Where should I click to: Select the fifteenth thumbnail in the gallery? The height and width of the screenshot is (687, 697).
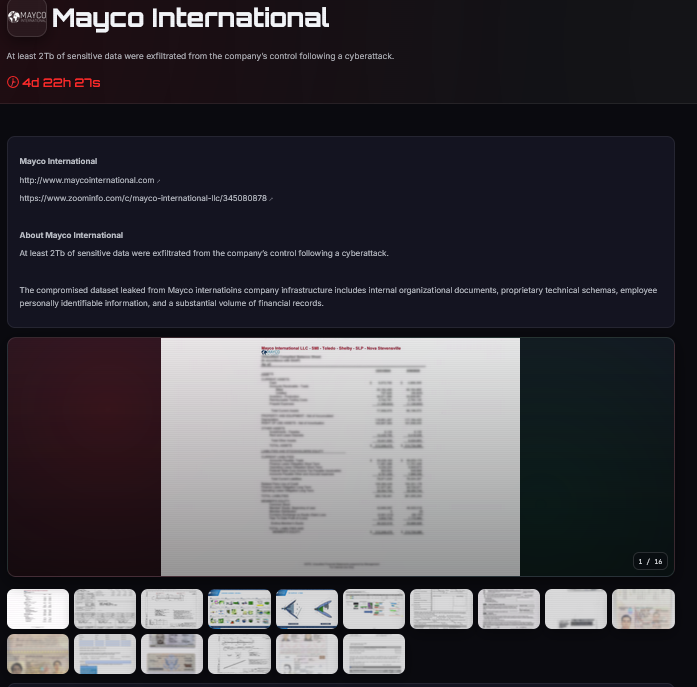tap(307, 654)
